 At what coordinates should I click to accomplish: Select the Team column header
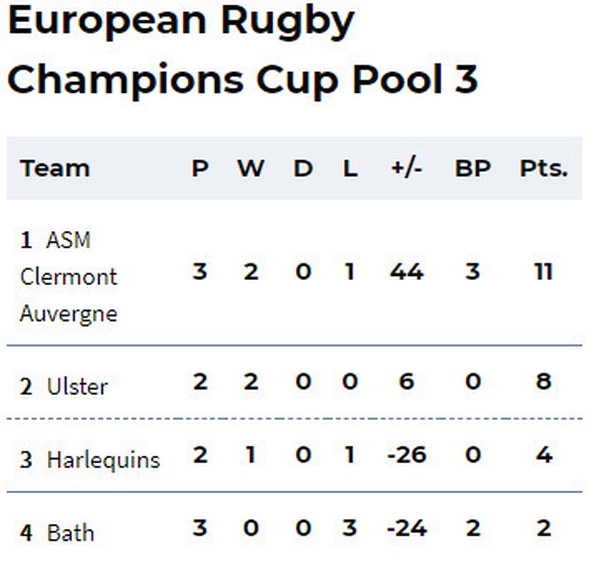[55, 168]
